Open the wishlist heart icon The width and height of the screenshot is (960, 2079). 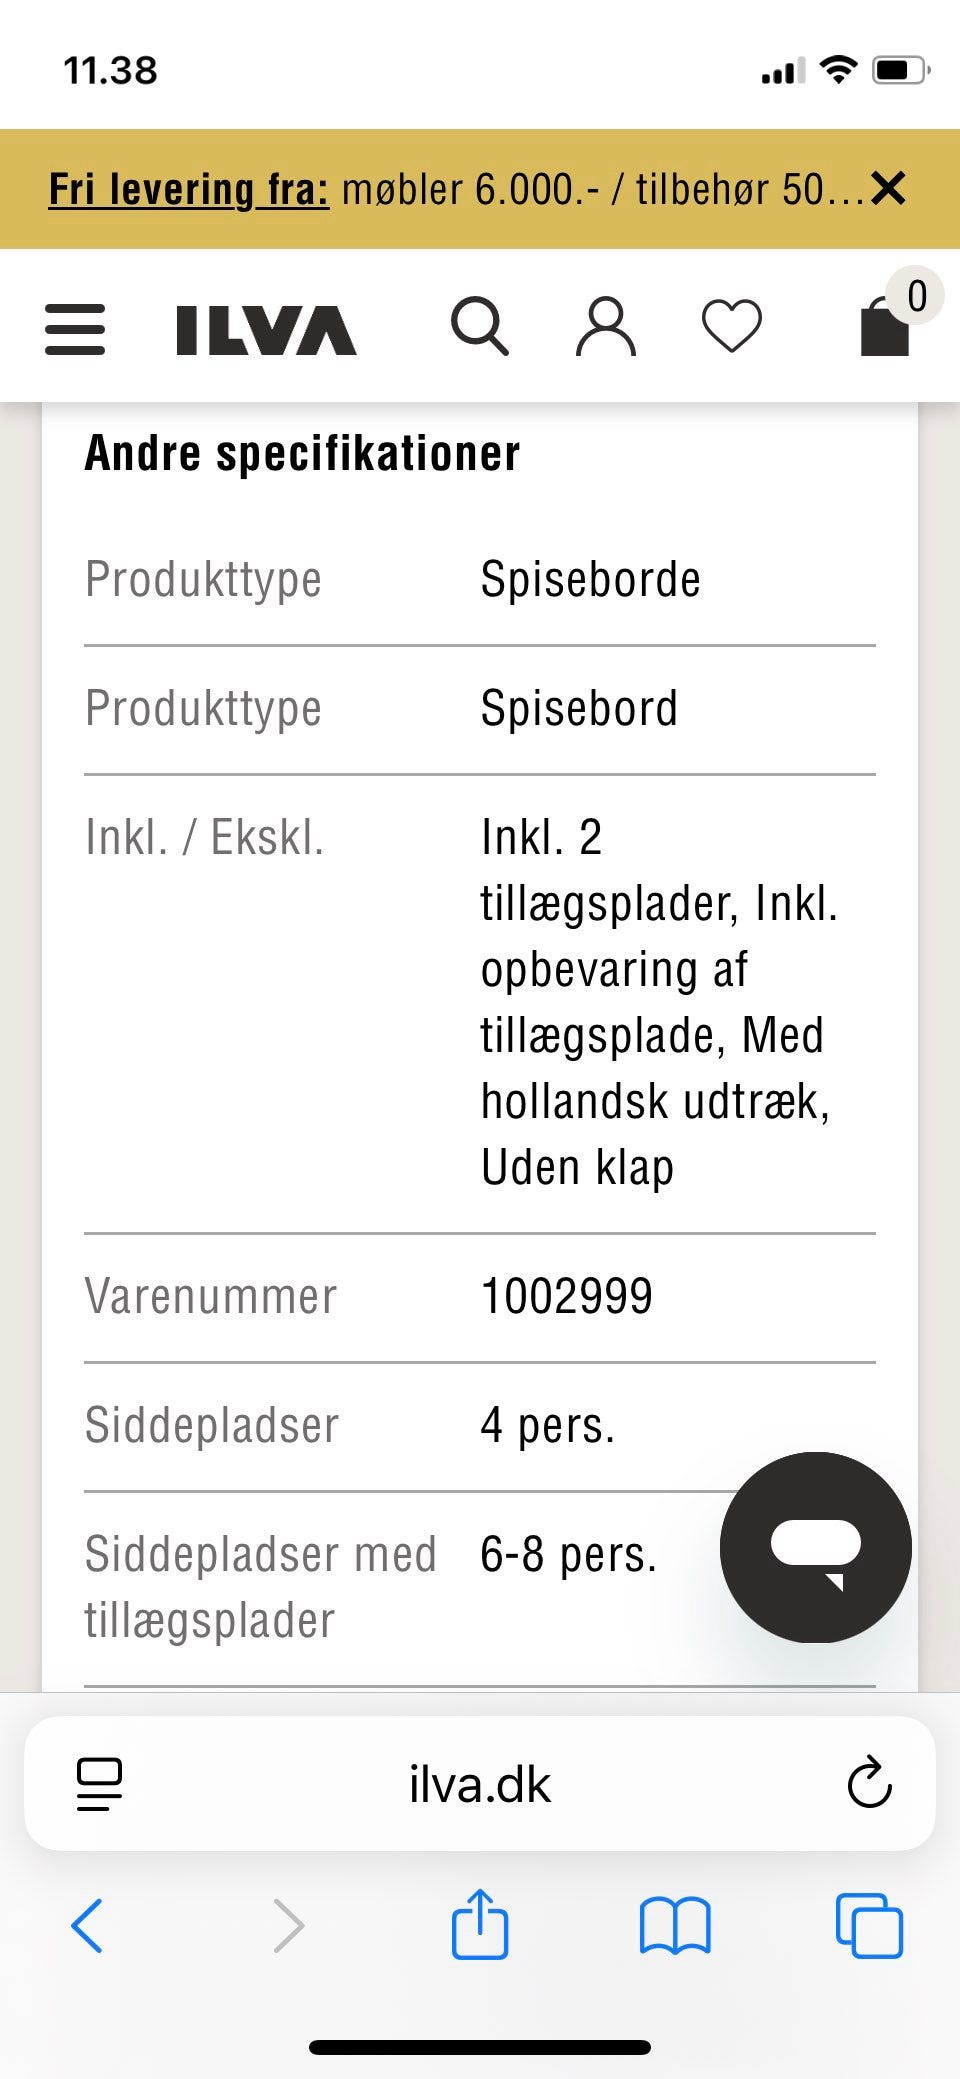point(731,327)
